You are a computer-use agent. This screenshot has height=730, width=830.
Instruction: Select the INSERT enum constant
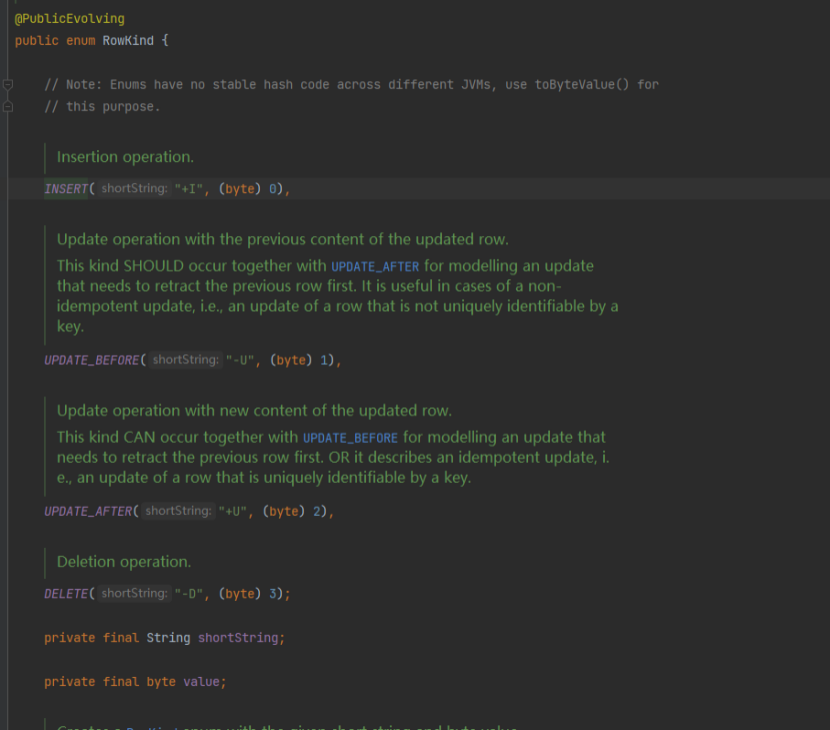tap(66, 189)
